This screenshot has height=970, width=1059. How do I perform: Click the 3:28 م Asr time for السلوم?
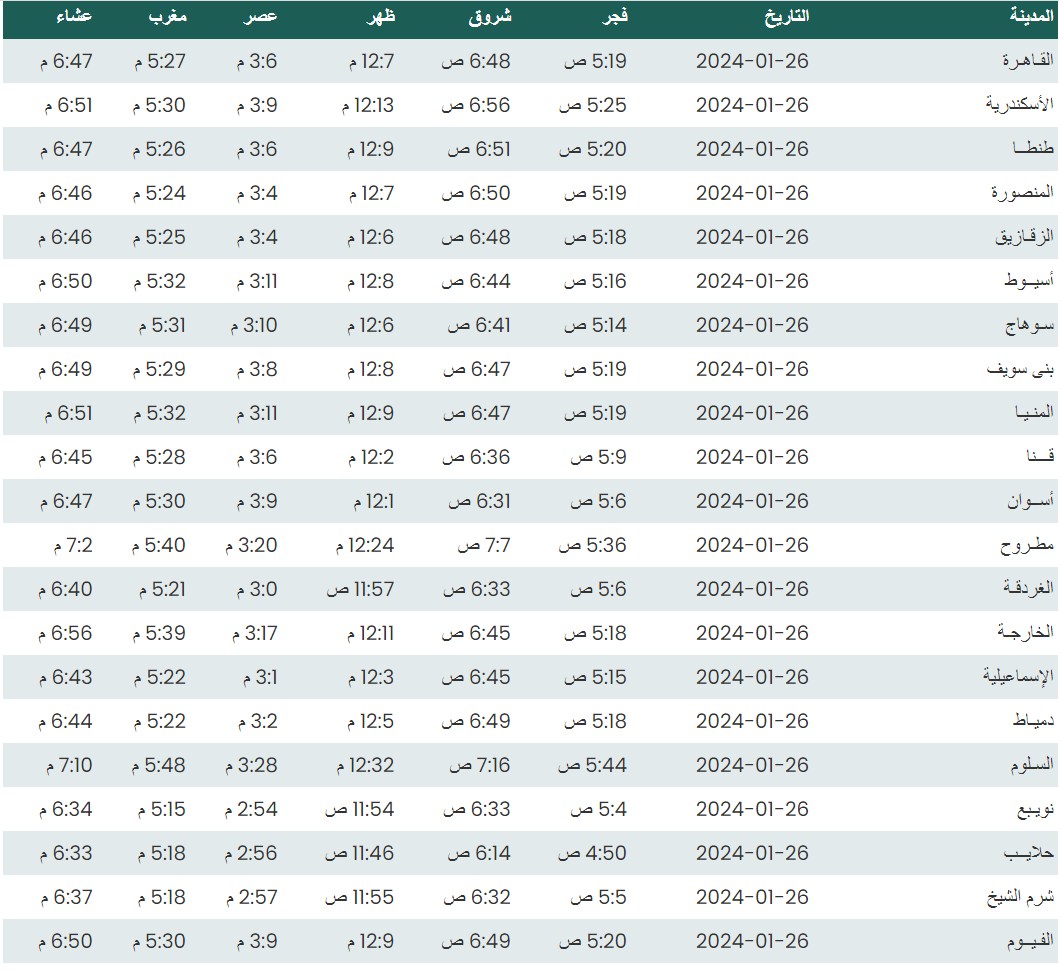(251, 765)
